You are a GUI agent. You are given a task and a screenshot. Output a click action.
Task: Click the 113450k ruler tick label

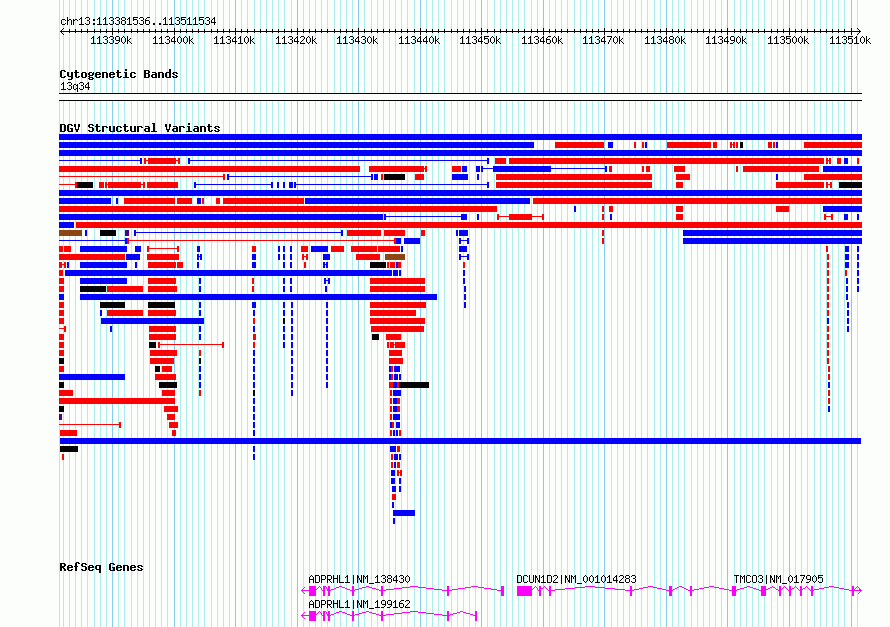[x=480, y=40]
